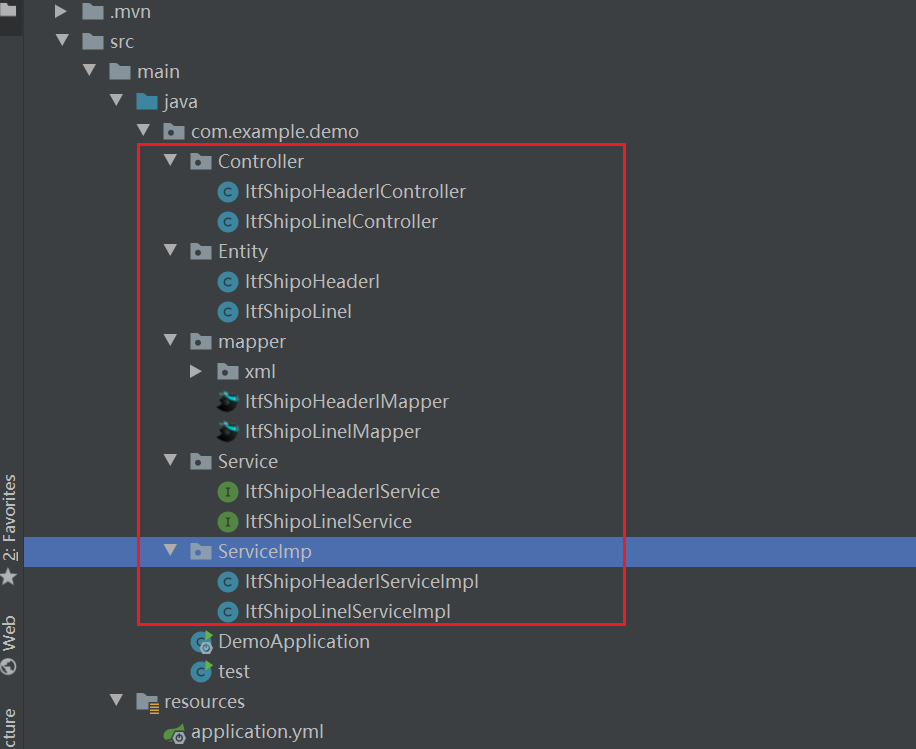This screenshot has width=916, height=749.
Task: Select the ServiceImp package label
Action: 265,552
